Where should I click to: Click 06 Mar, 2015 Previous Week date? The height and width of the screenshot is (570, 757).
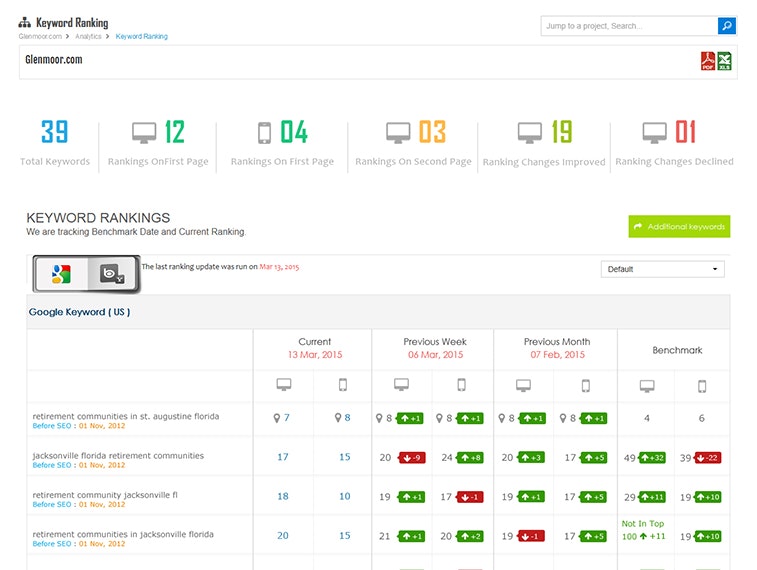click(x=435, y=355)
